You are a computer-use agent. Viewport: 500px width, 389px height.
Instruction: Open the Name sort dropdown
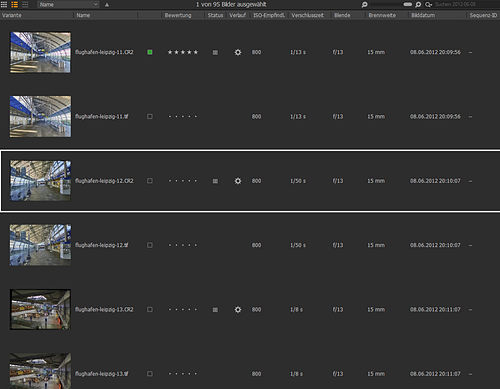tap(68, 4)
